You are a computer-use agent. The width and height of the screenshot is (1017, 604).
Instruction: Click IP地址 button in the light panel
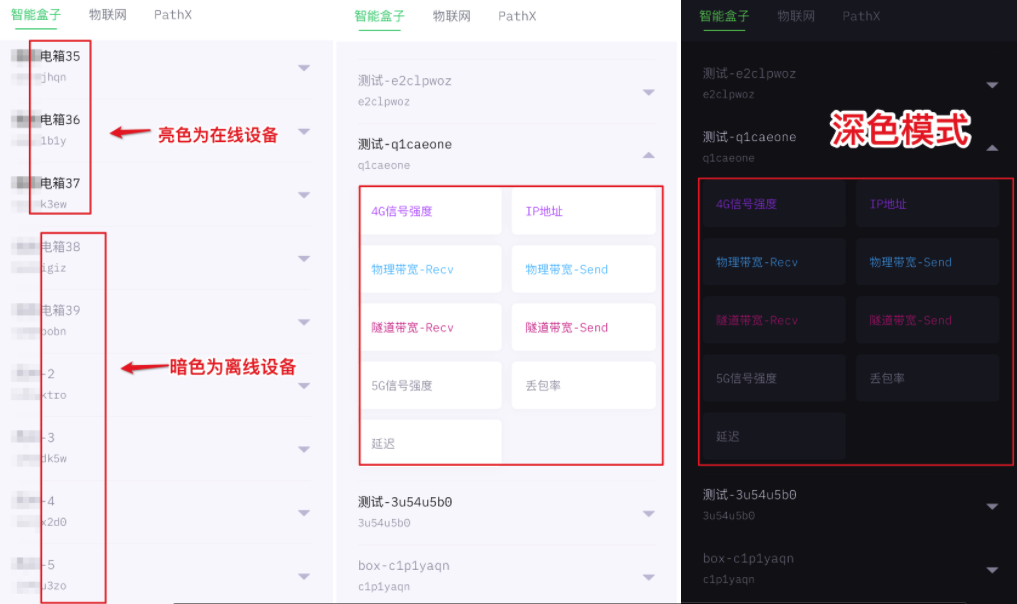coord(583,212)
